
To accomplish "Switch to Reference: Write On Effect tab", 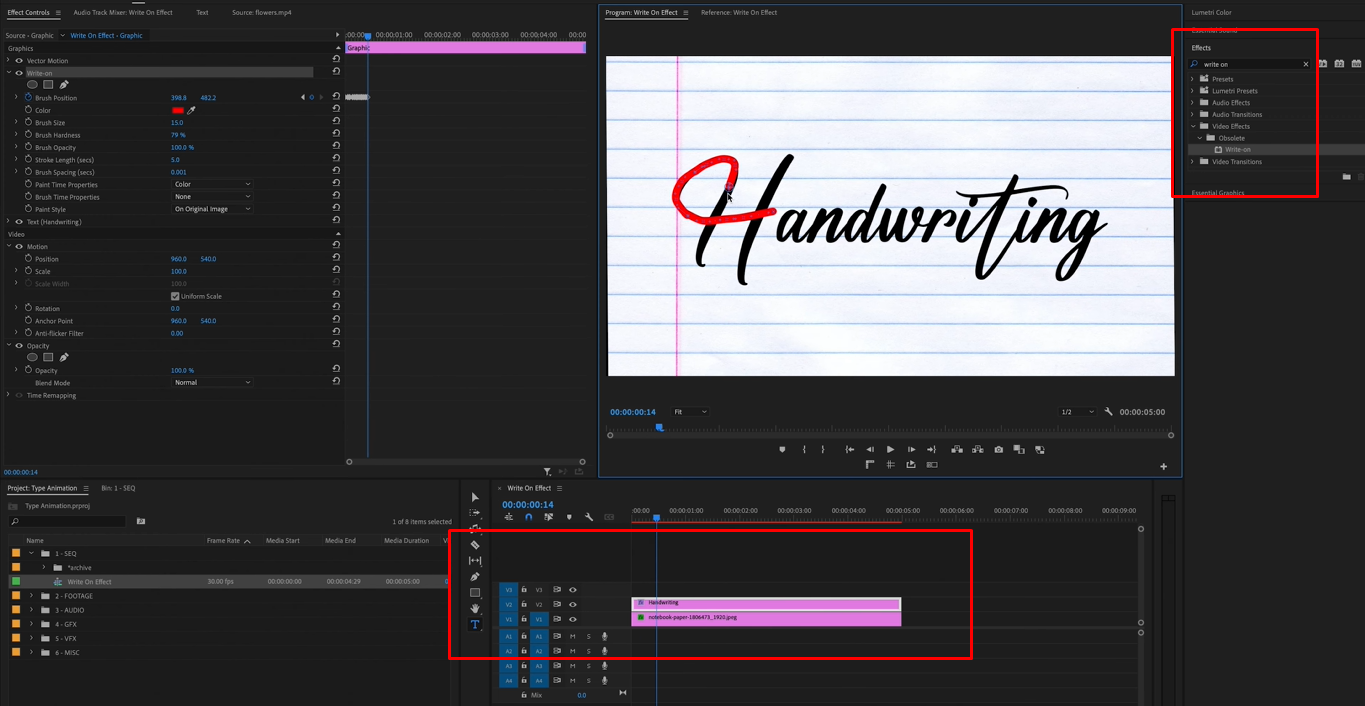I will click(x=739, y=13).
